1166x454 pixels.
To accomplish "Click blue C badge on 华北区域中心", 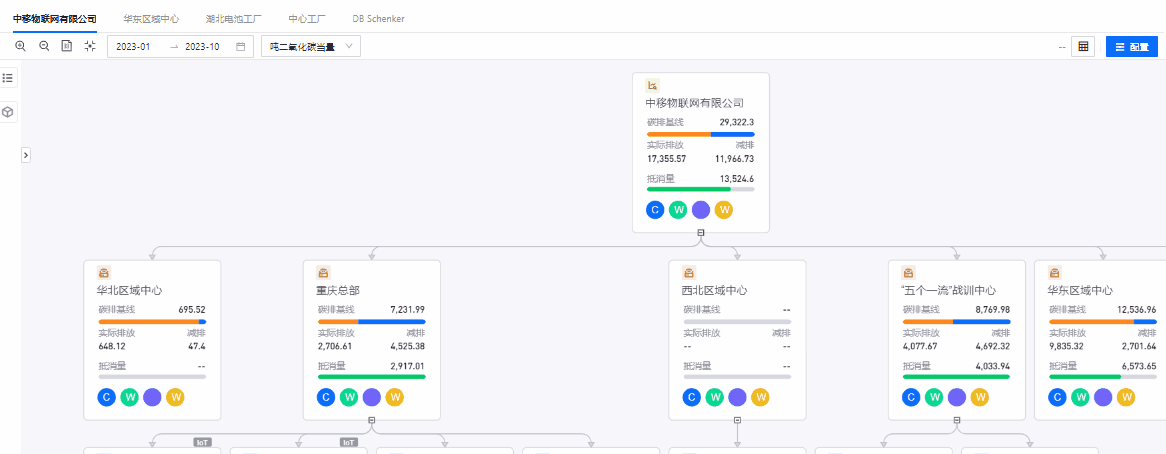I will click(107, 397).
